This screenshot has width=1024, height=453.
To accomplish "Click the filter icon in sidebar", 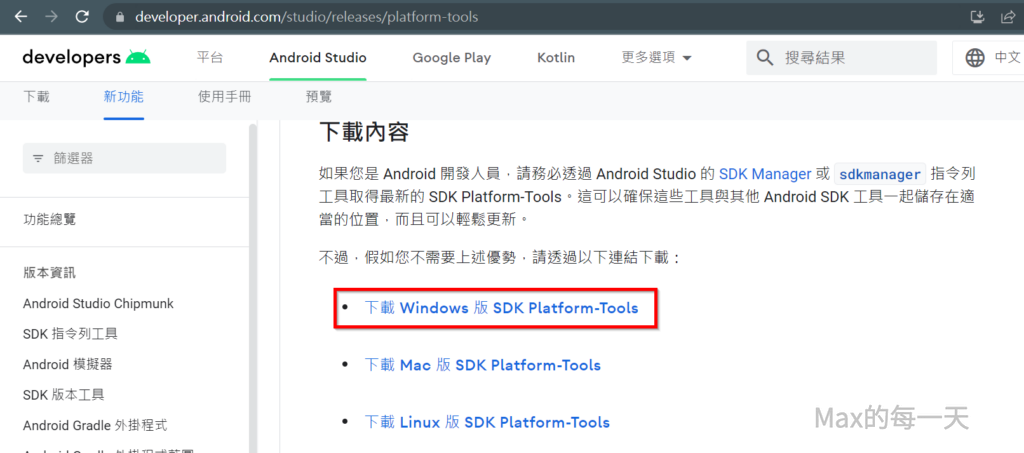I will point(39,158).
